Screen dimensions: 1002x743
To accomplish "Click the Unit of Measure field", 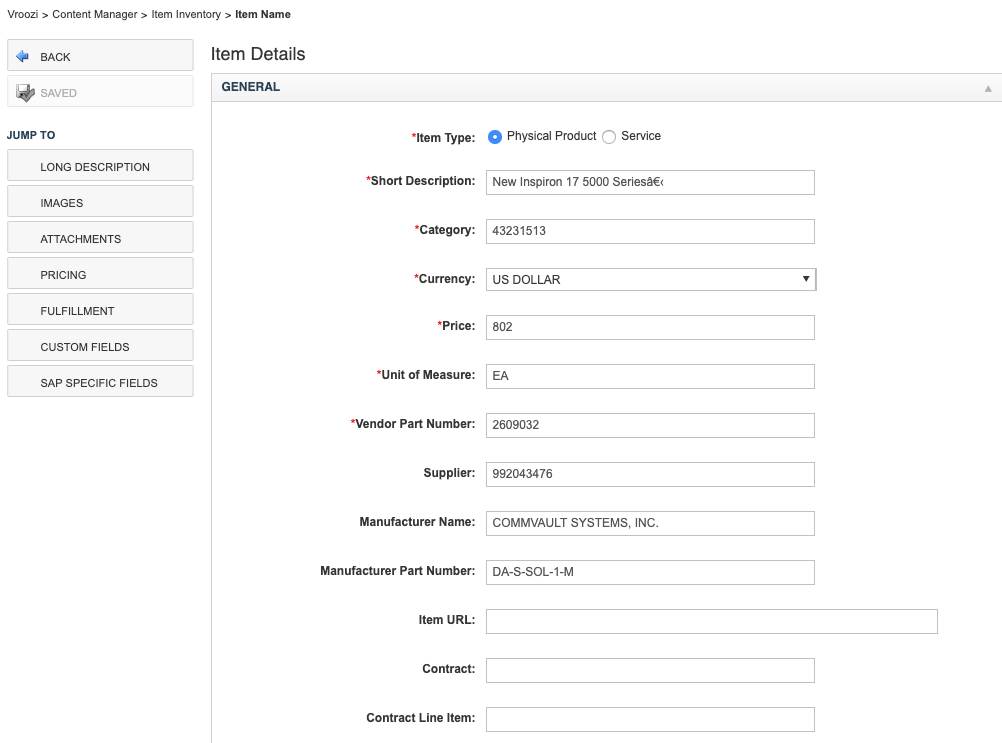I will [x=650, y=376].
